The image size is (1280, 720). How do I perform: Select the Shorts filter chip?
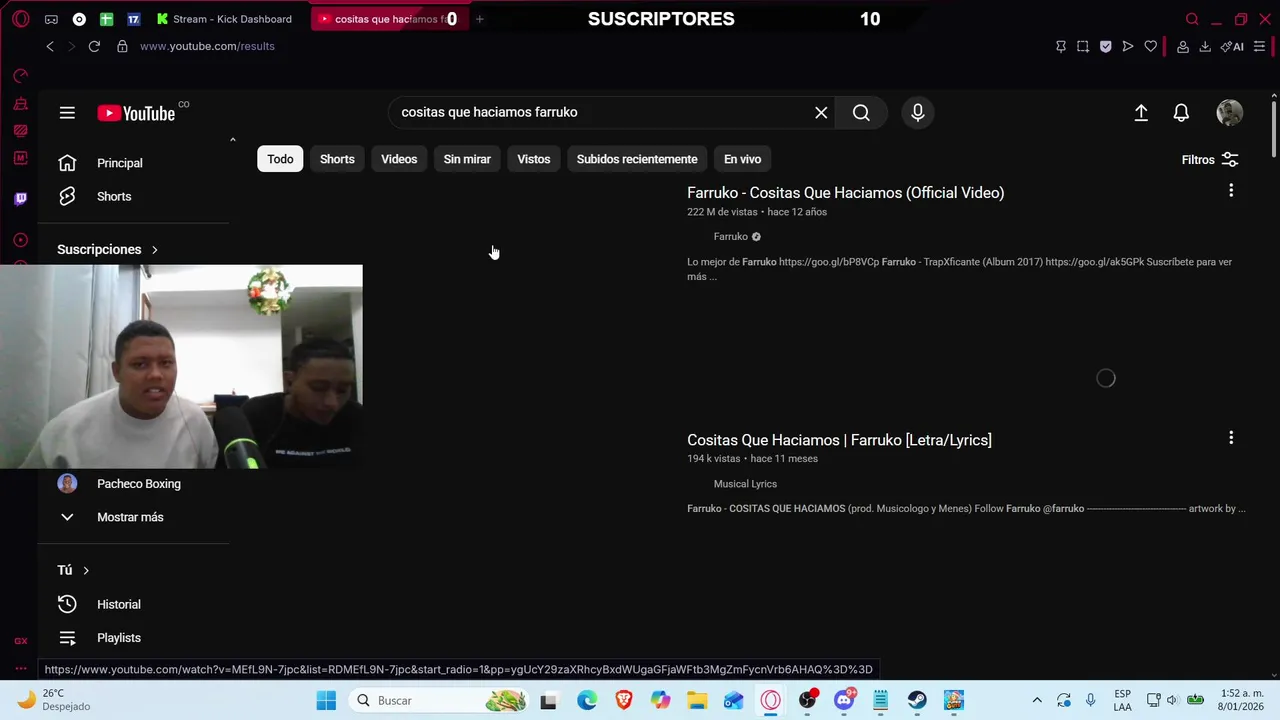337,159
